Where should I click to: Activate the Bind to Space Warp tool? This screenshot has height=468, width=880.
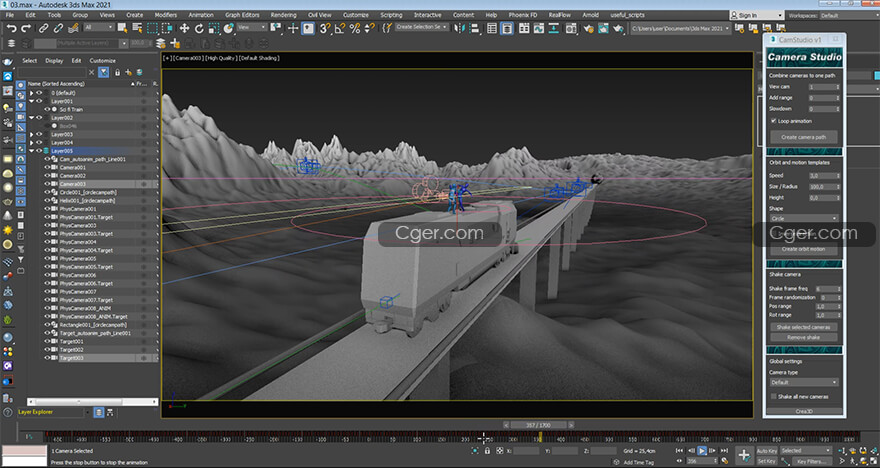tap(73, 27)
